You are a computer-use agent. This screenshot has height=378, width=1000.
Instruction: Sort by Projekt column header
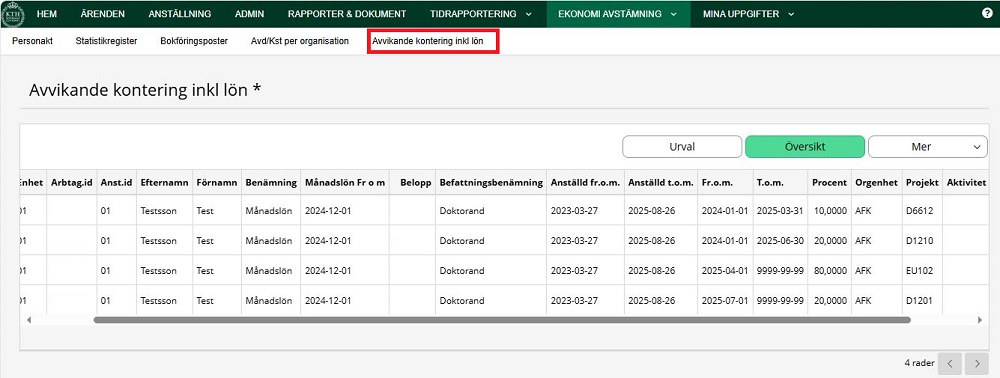[922, 182]
